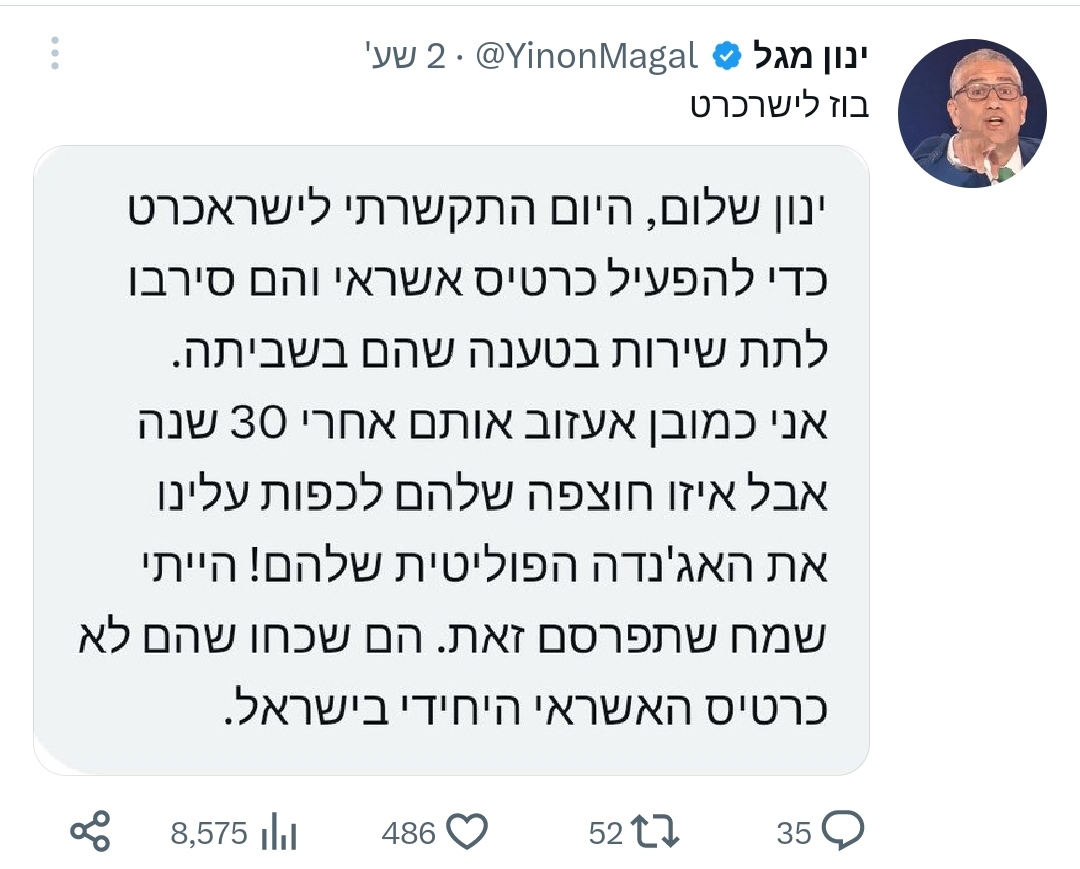Viewport: 1080px width, 869px height.
Task: Open the three-dot more options menu
Action: (x=55, y=54)
